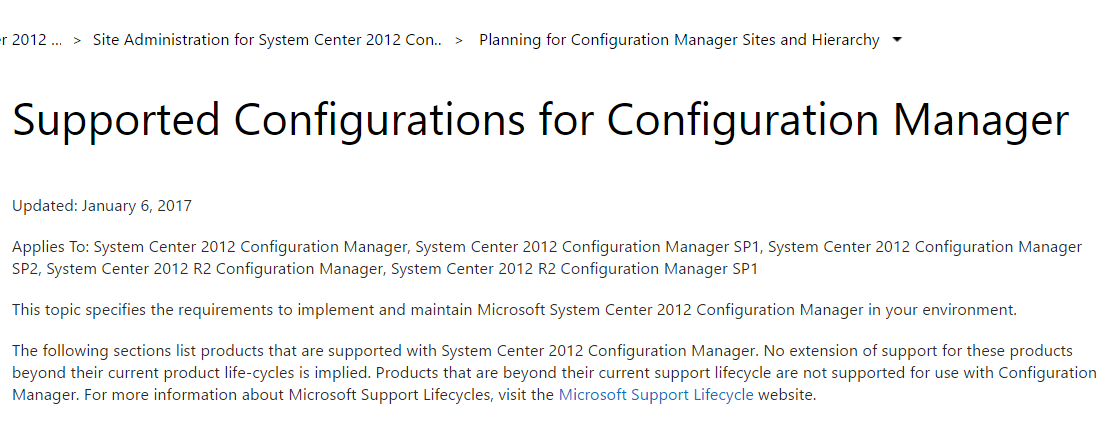Click "System Center 2012 R2 Configuration Manager SP1" text
Screen dimensions: 1114x423
575,268
